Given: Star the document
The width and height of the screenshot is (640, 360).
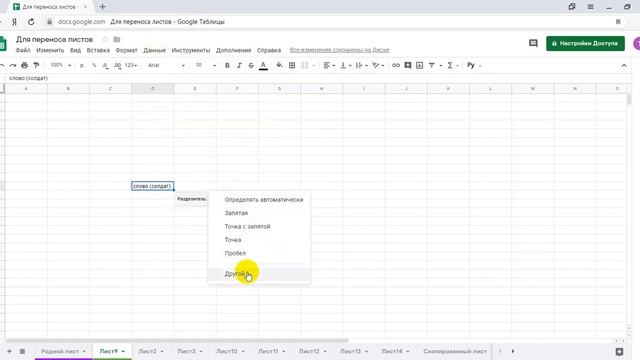Looking at the screenshot, I should (x=105, y=39).
